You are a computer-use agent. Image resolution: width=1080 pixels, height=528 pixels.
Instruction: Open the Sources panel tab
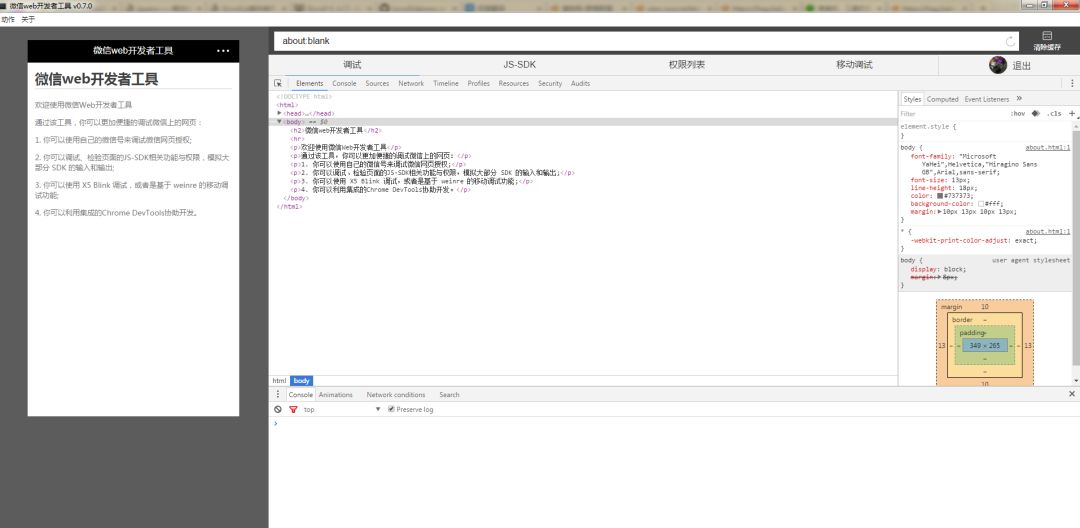click(x=377, y=83)
